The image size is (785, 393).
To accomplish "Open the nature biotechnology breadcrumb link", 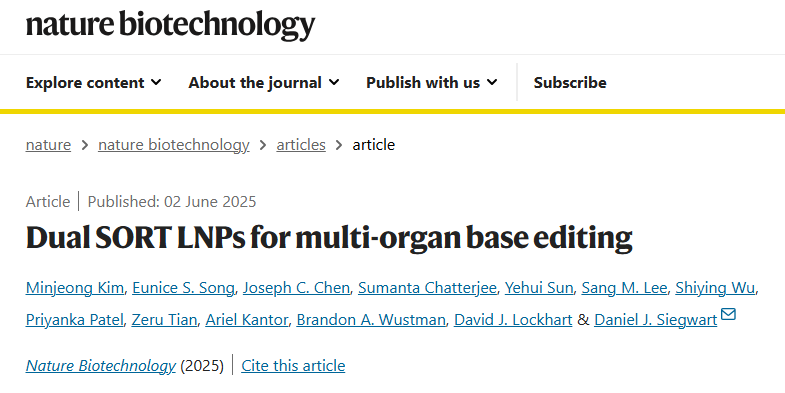I will 174,145.
